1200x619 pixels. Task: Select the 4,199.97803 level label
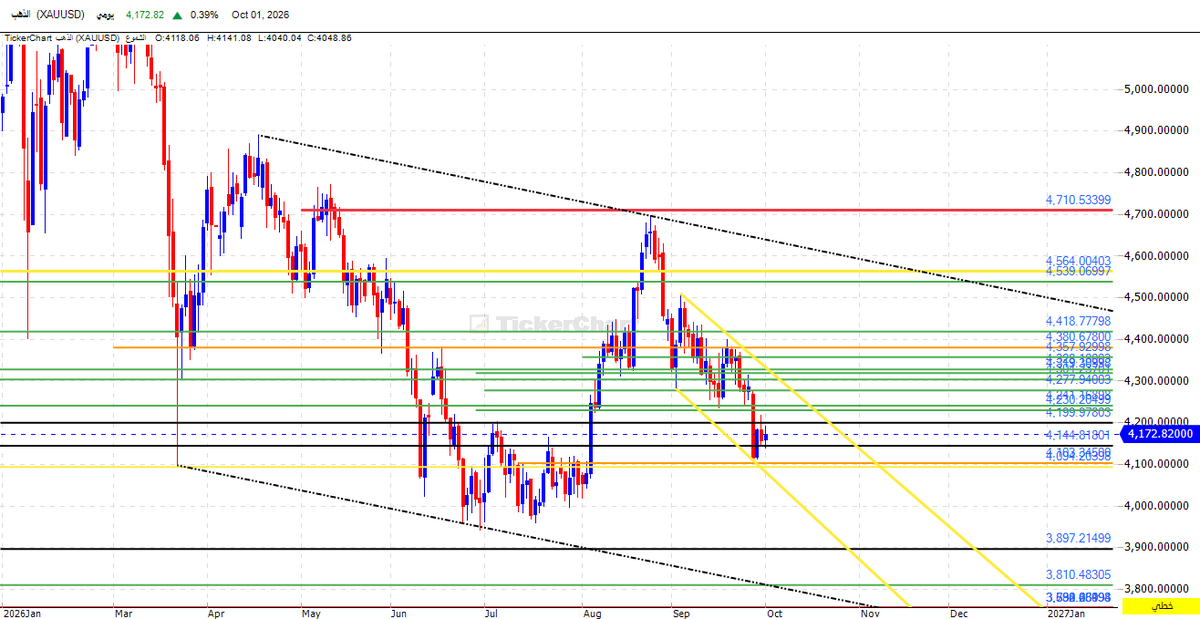(x=1078, y=413)
